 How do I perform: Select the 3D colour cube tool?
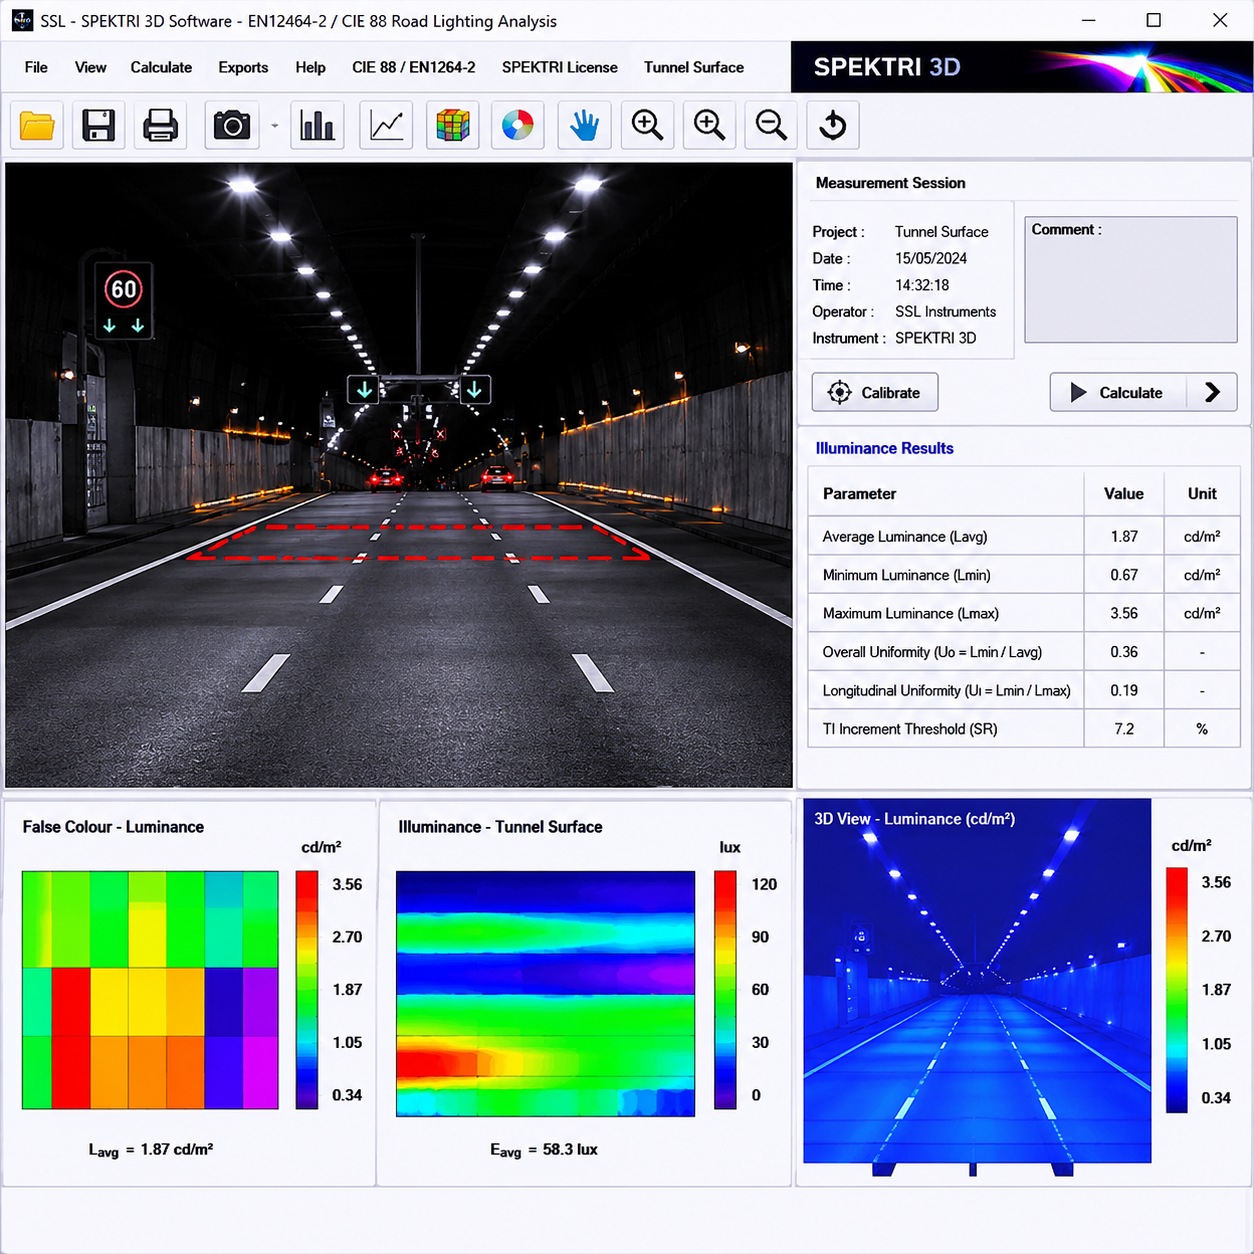pos(452,125)
